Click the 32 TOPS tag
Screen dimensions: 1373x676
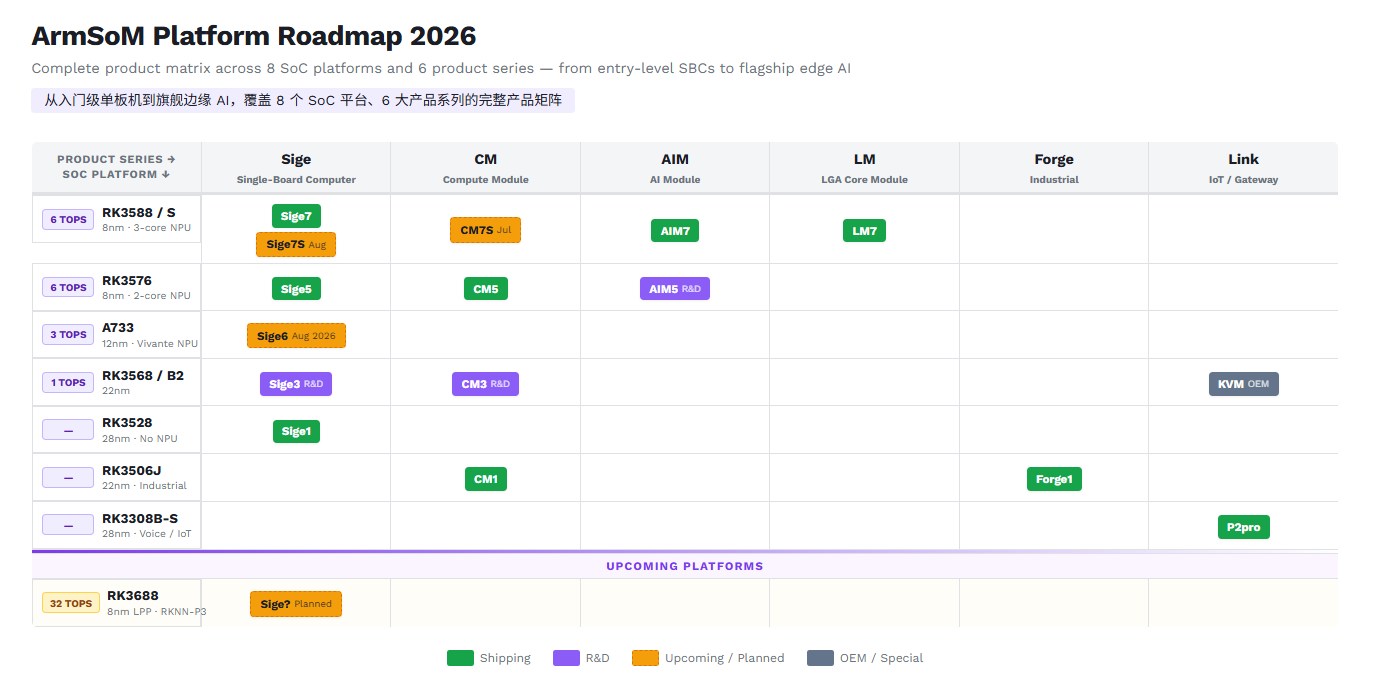click(71, 604)
